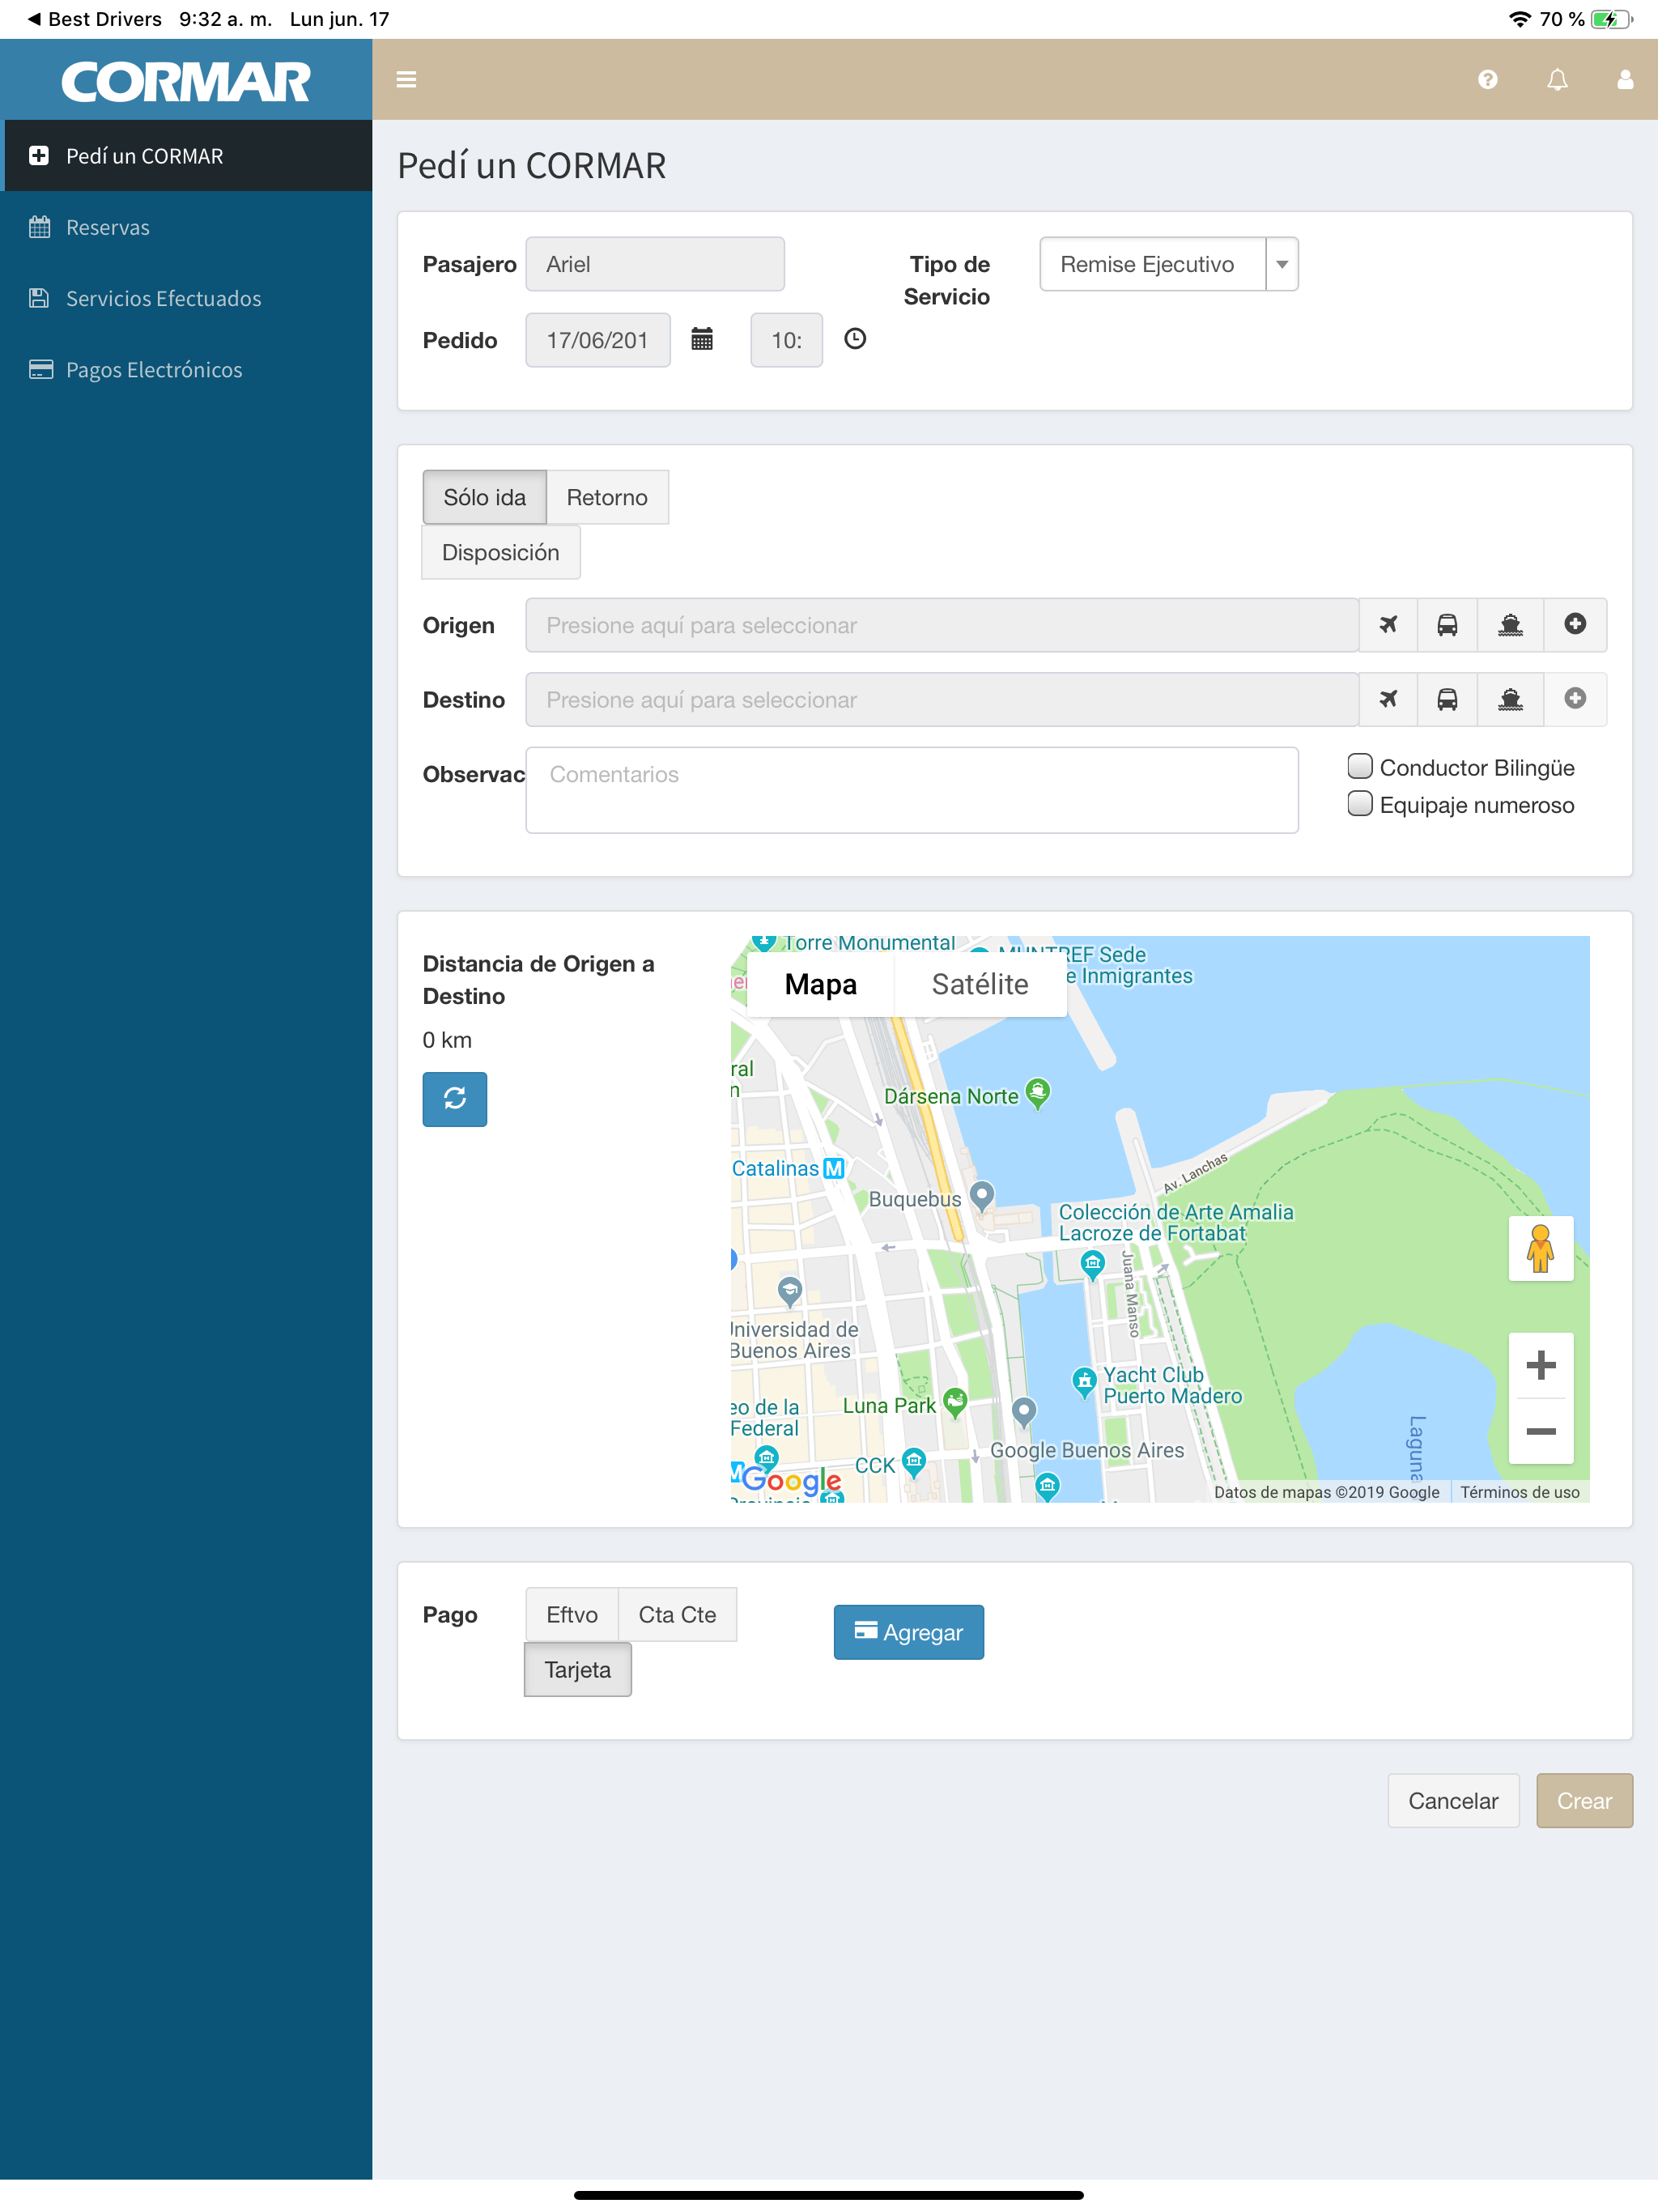Toggle the hamburger sidebar menu

[x=406, y=80]
